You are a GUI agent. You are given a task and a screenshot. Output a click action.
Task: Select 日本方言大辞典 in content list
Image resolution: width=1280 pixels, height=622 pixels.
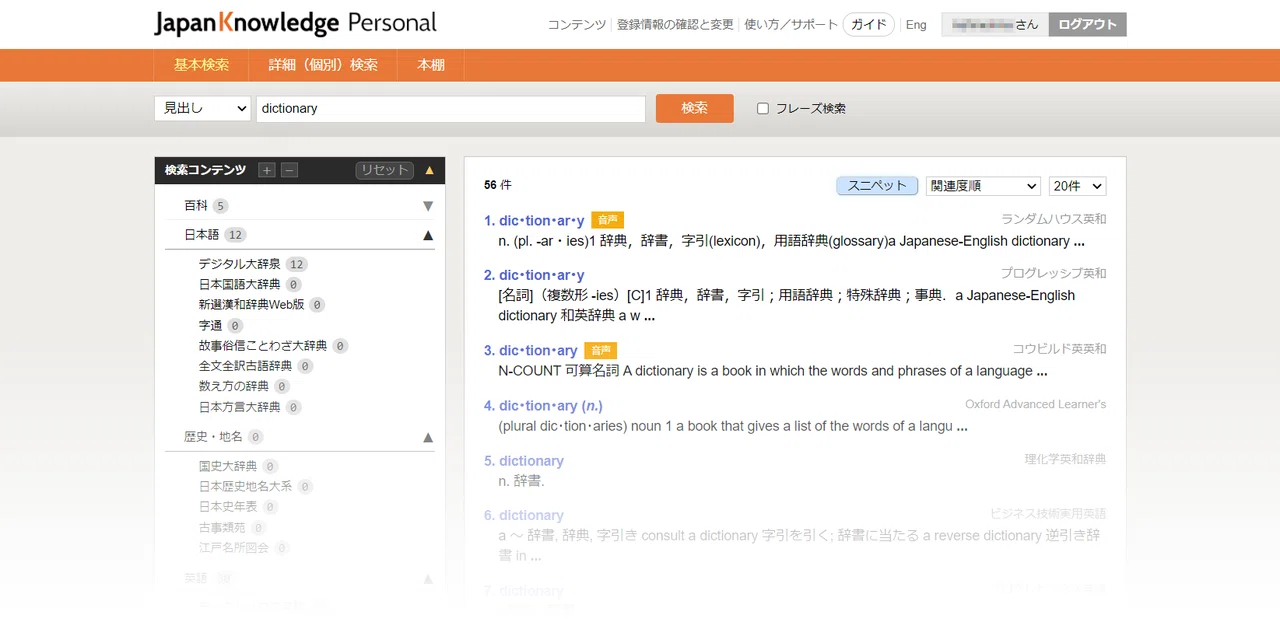click(x=240, y=407)
